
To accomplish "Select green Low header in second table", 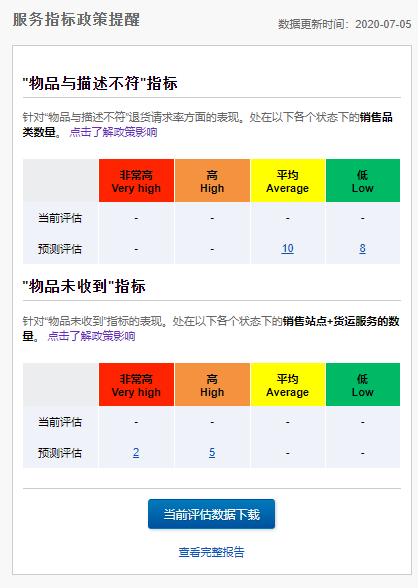I will (x=363, y=384).
